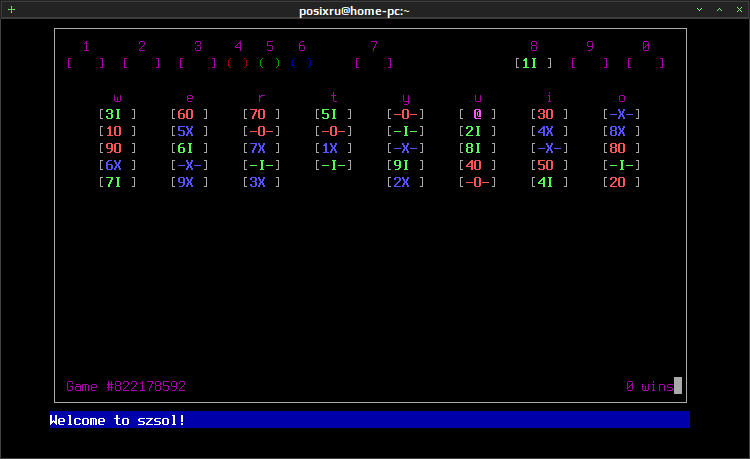Click the window title posixru@home-pc:~
750x459 pixels.
[x=354, y=11]
